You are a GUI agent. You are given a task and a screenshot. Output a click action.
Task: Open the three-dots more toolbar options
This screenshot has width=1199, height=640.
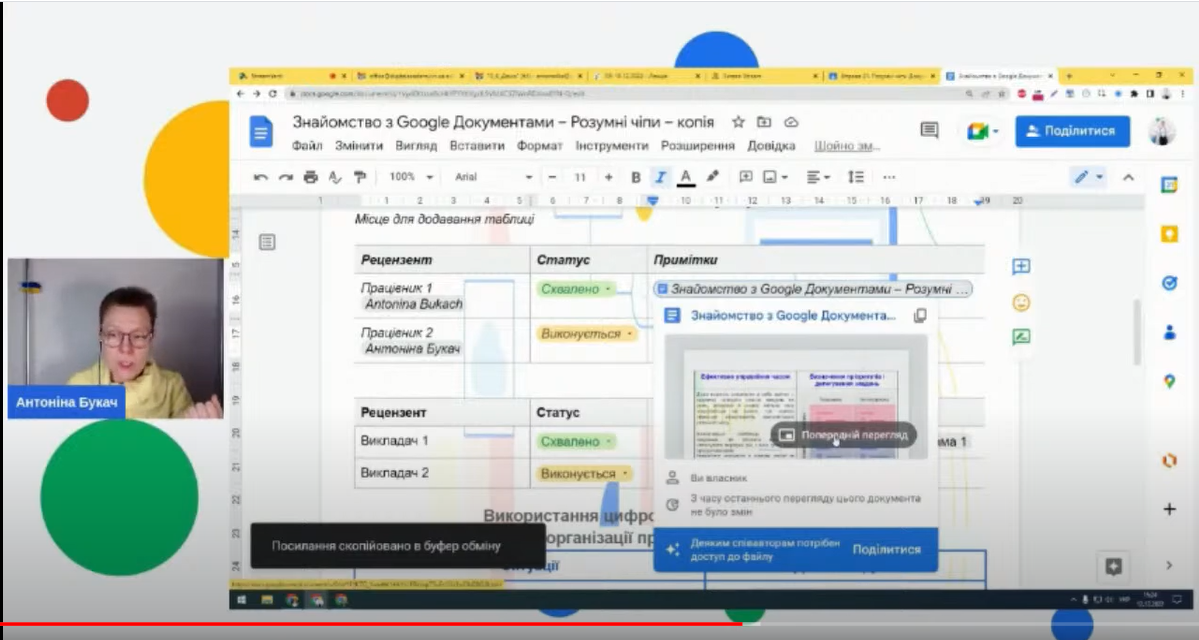889,177
